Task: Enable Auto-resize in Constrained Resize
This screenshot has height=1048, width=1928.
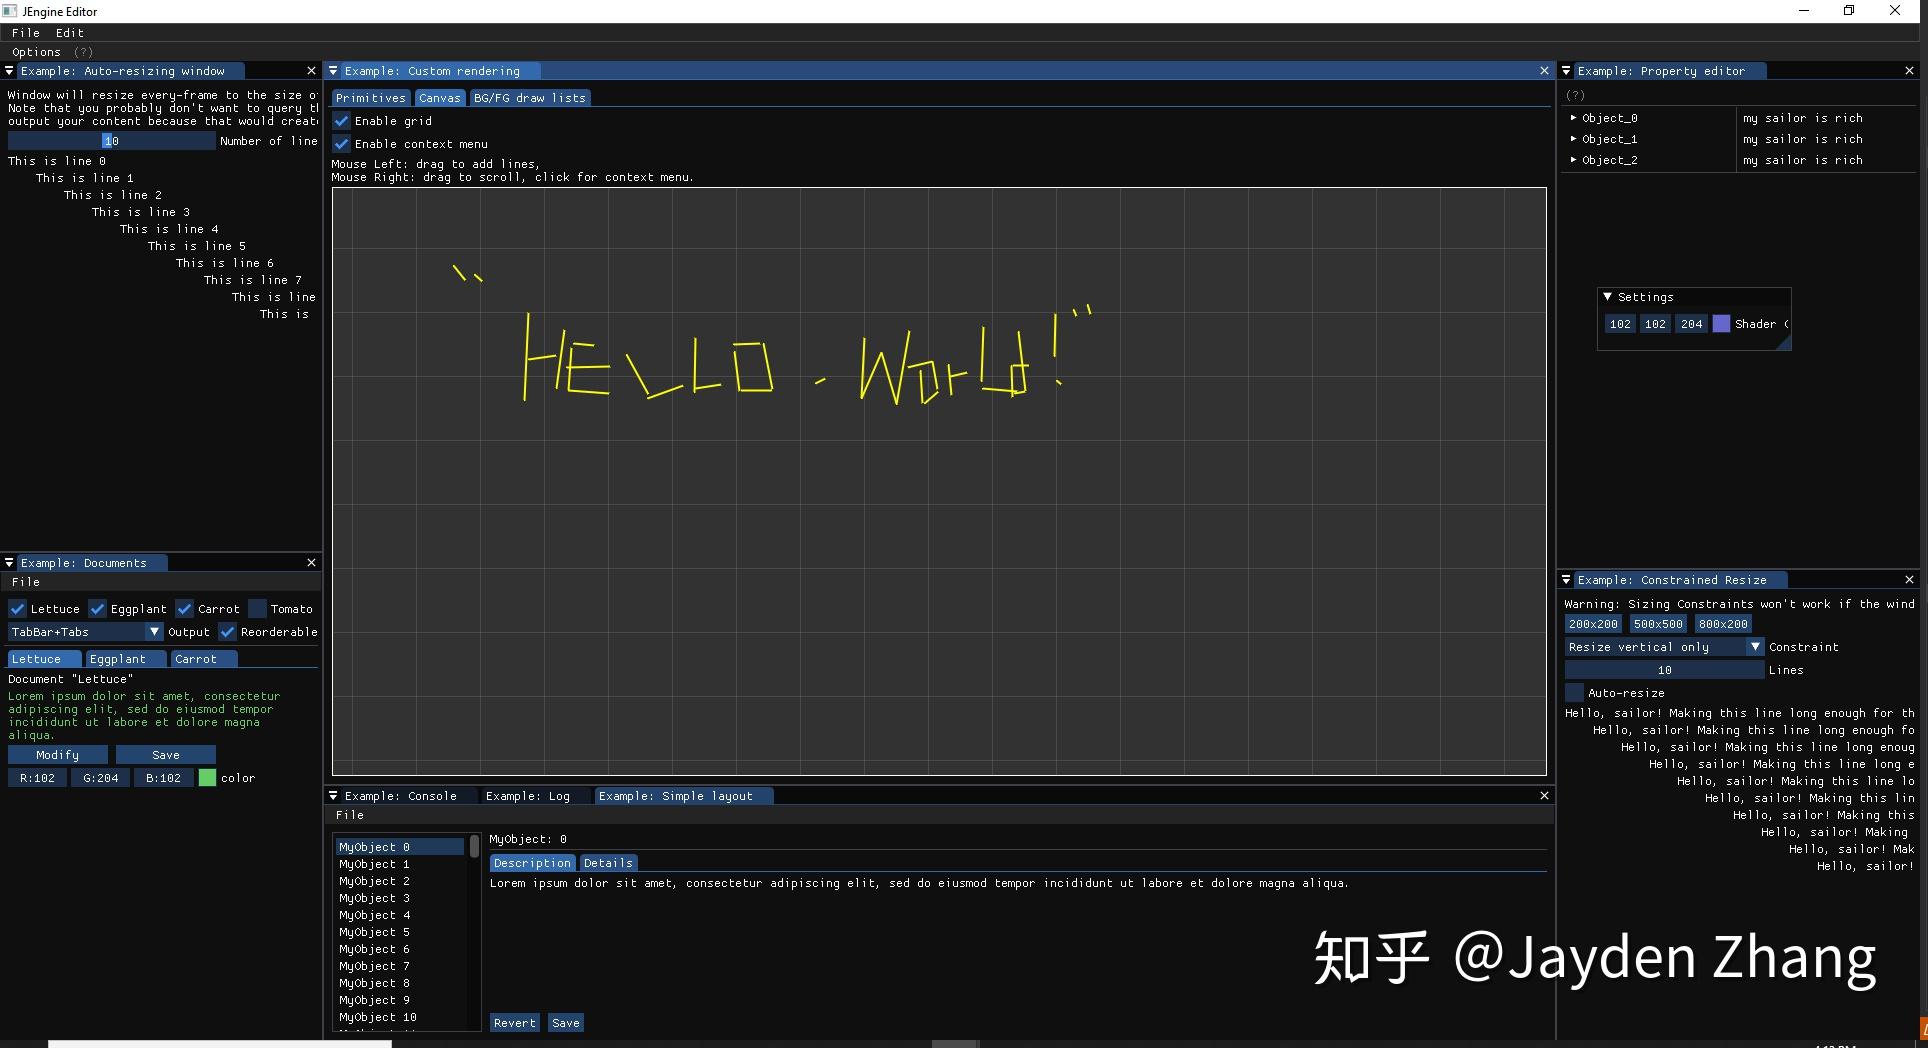Action: (x=1575, y=692)
